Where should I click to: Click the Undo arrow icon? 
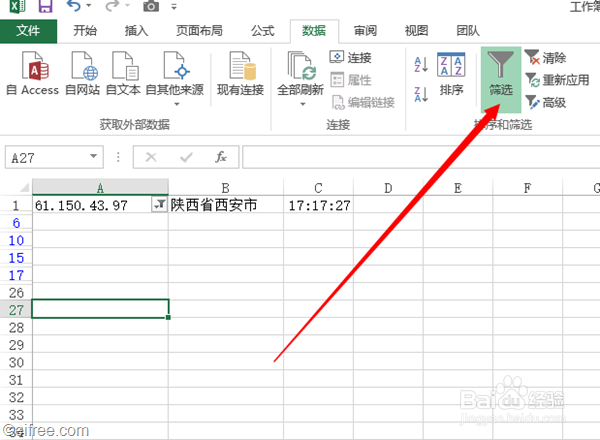73,6
